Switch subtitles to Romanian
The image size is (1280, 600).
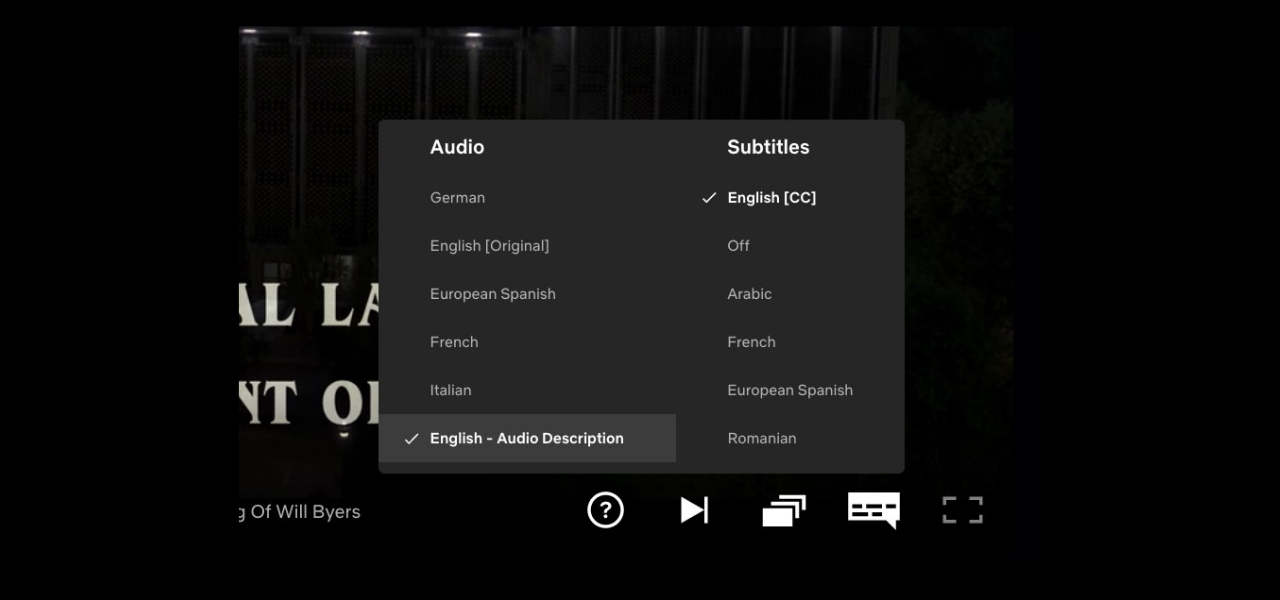point(761,438)
